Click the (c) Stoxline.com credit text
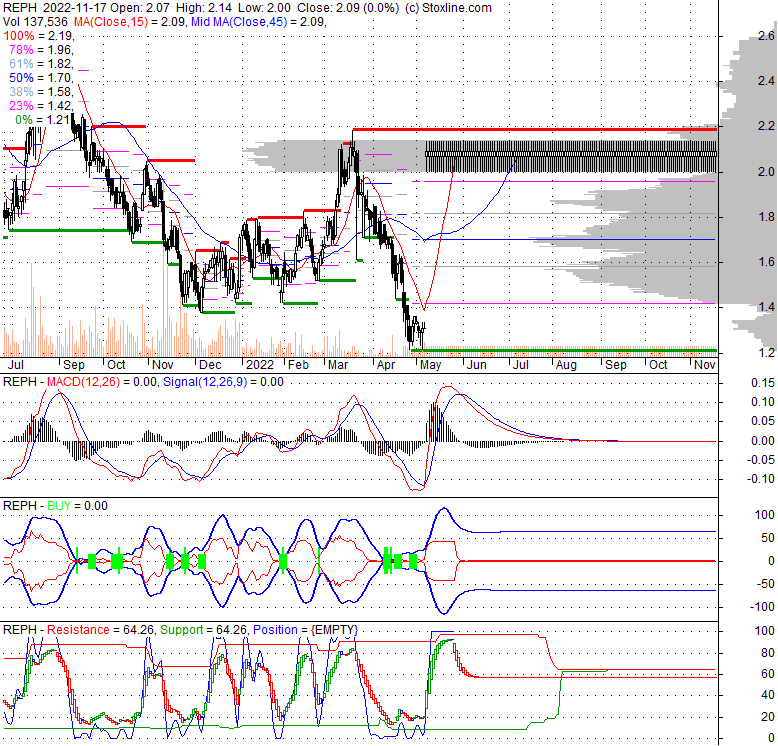 pyautogui.click(x=448, y=8)
